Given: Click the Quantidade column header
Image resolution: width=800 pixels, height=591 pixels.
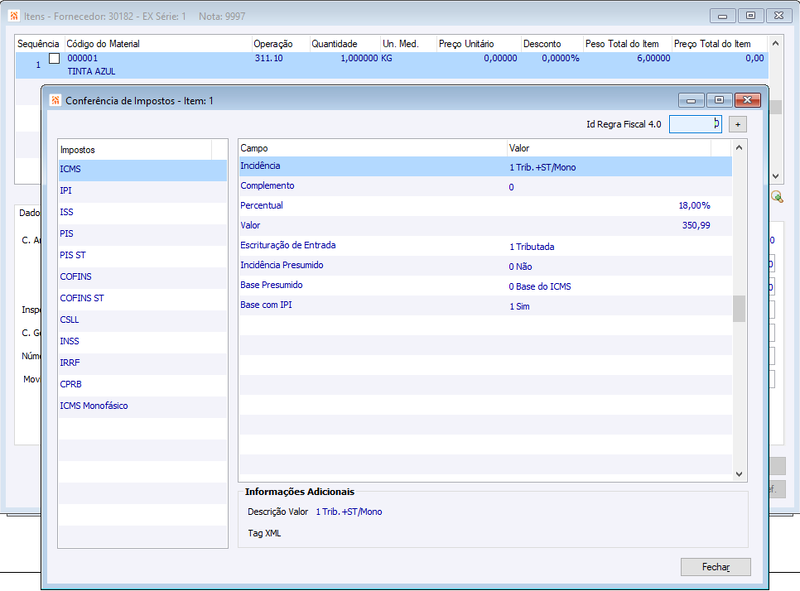Looking at the screenshot, I should pyautogui.click(x=345, y=44).
